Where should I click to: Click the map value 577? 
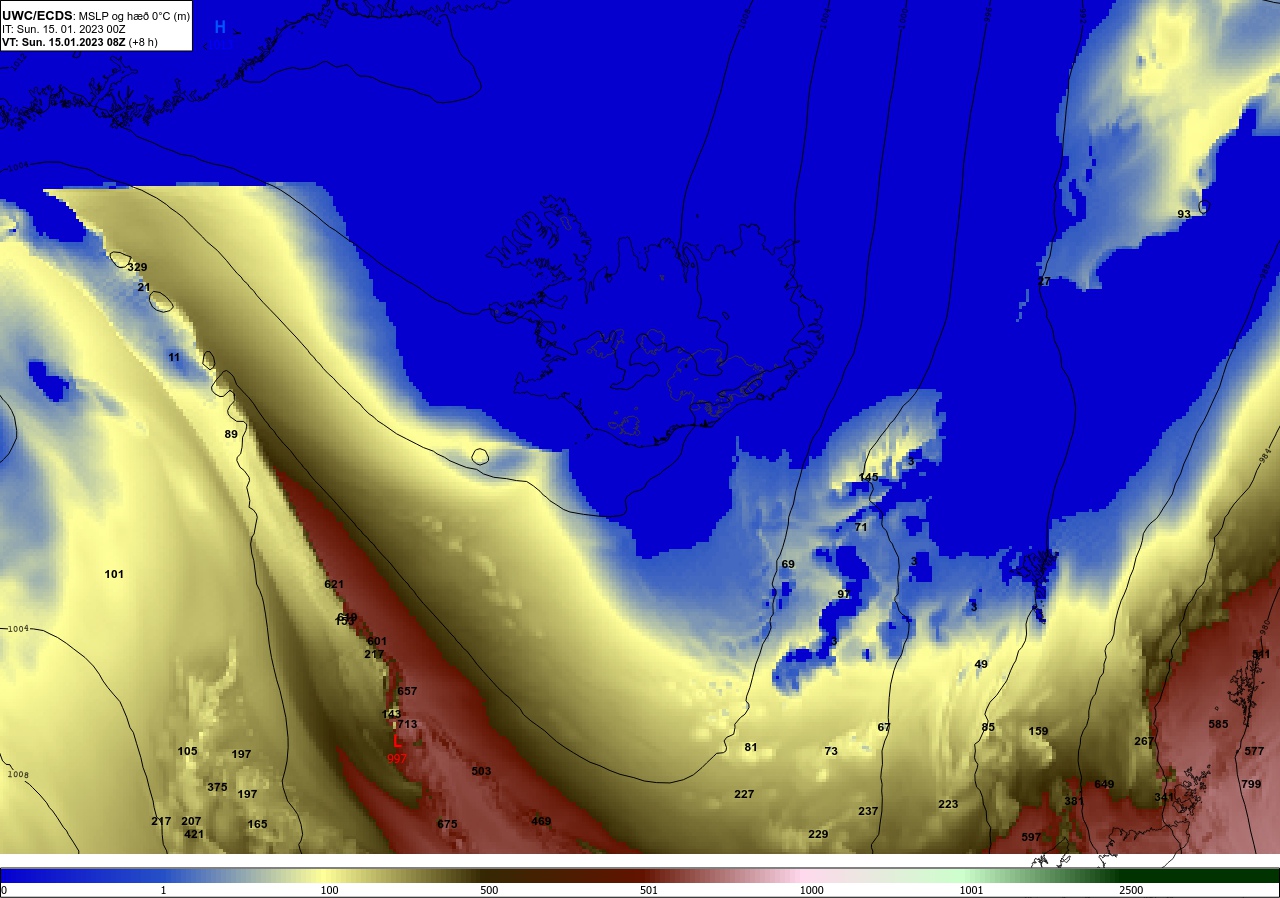[x=1254, y=751]
